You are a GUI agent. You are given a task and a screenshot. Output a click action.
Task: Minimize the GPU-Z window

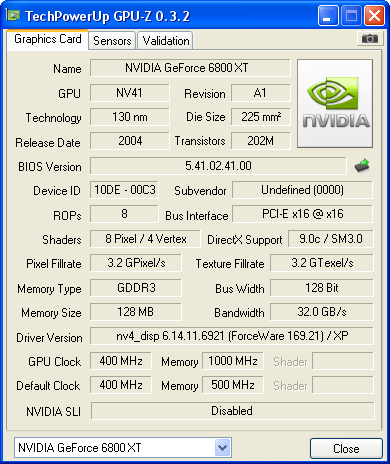[x=328, y=15]
